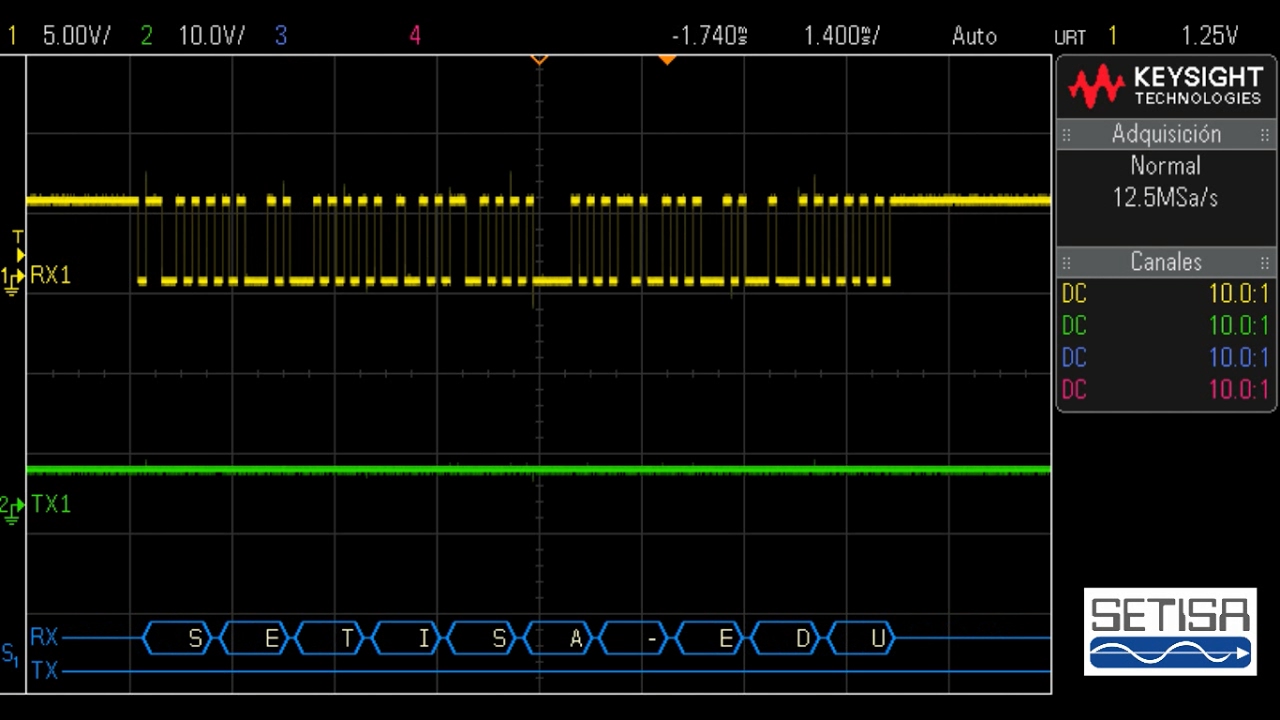Click the first decoded E byte
Viewport: 1280px width, 720px height.
coord(256,638)
